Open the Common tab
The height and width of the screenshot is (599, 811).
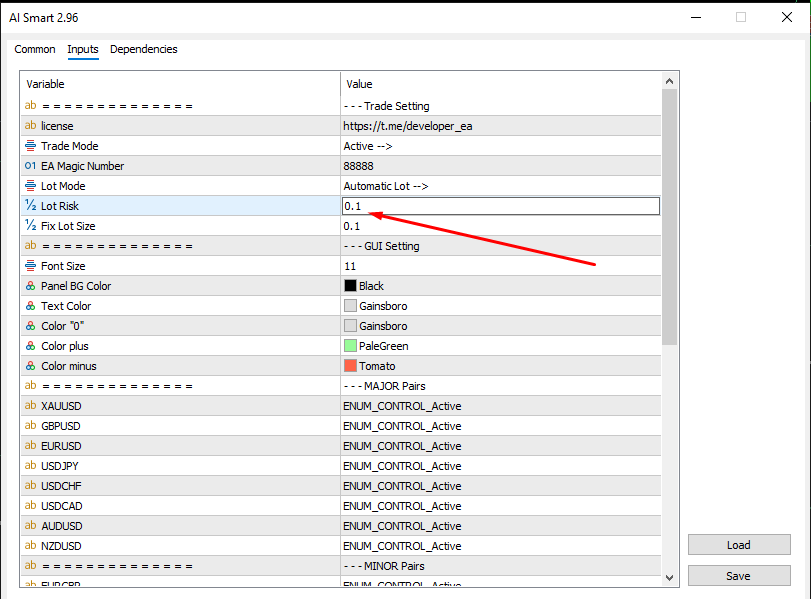[x=35, y=49]
